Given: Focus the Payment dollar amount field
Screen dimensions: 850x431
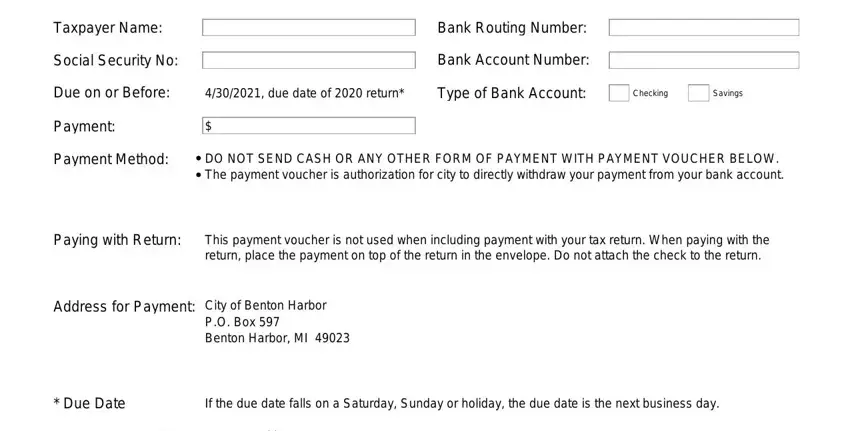Looking at the screenshot, I should click(308, 126).
